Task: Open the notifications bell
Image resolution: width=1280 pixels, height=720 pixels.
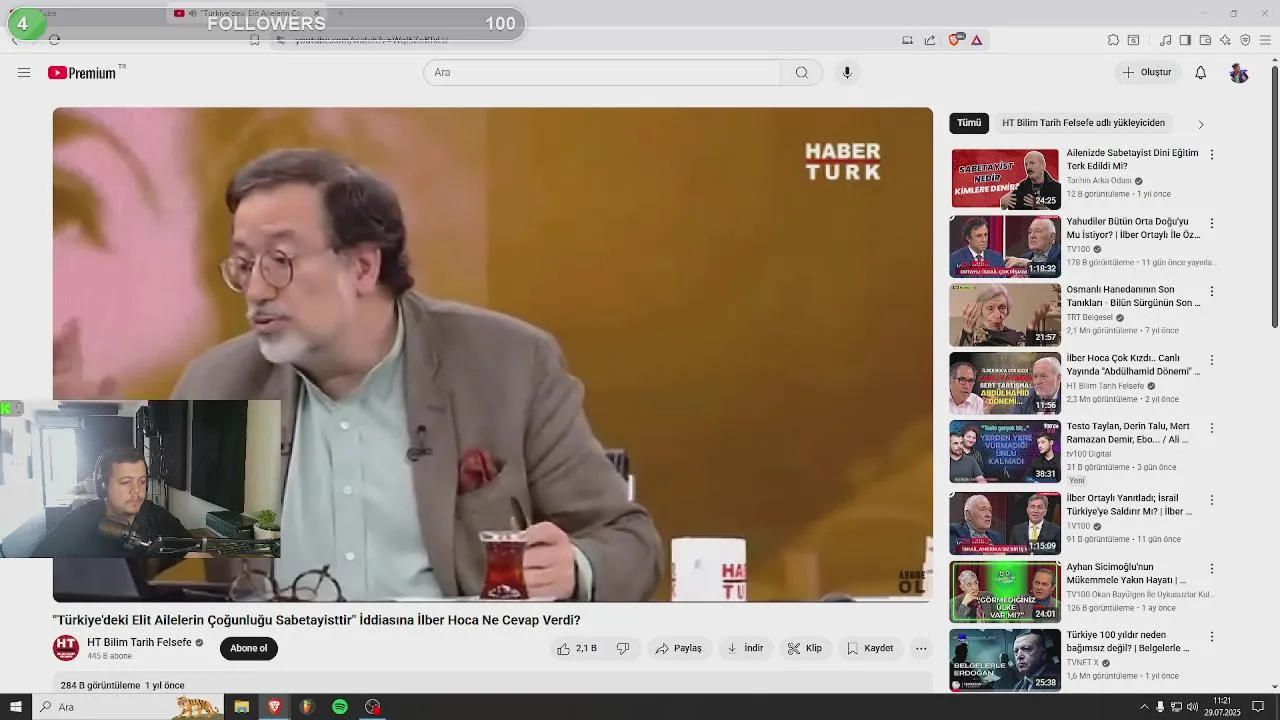Action: 1201,72
